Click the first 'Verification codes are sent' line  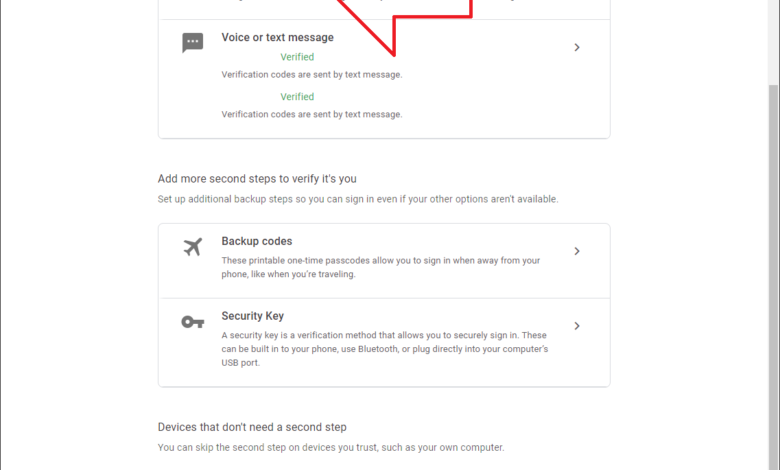tap(311, 75)
